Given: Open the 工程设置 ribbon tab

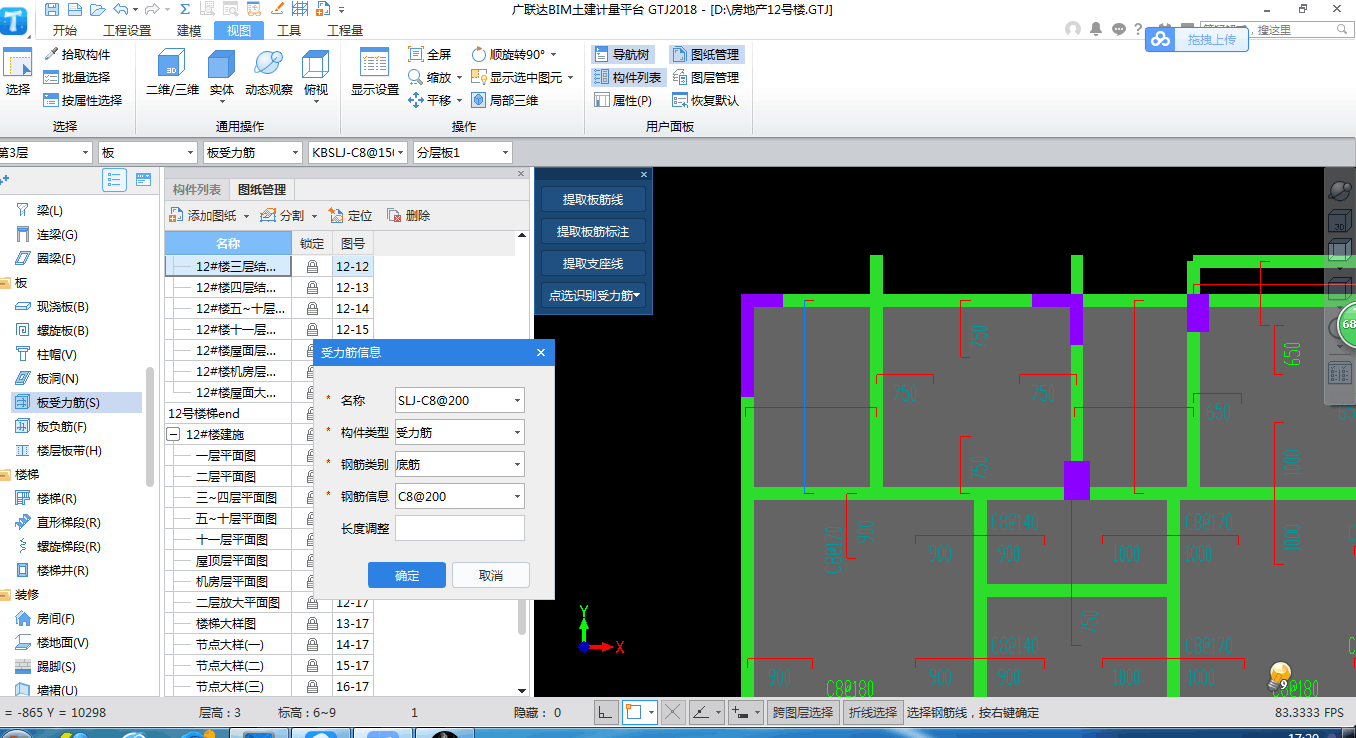Looking at the screenshot, I should point(127,31).
